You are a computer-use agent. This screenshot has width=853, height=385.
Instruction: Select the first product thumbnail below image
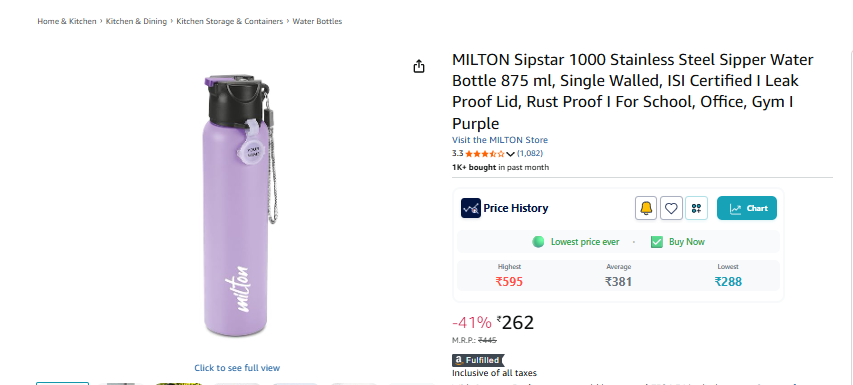(x=63, y=383)
